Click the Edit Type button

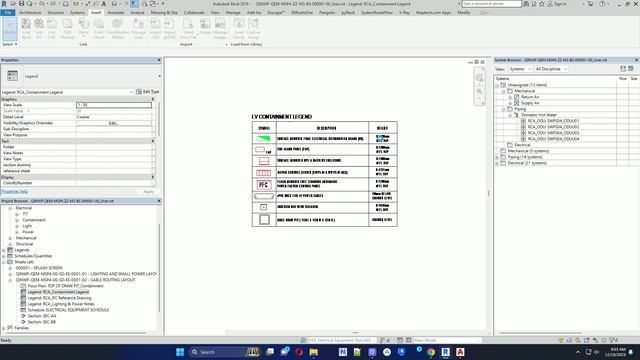coord(148,92)
